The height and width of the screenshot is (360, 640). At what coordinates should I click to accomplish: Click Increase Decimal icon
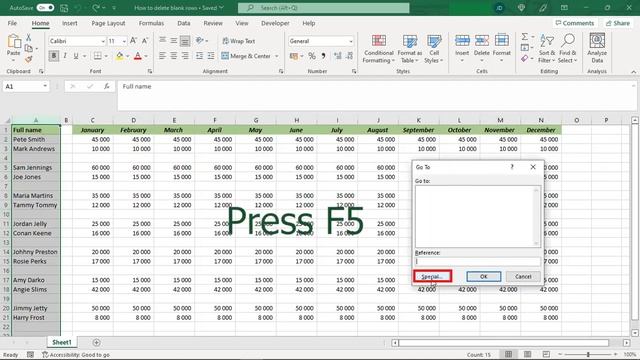tap(338, 56)
